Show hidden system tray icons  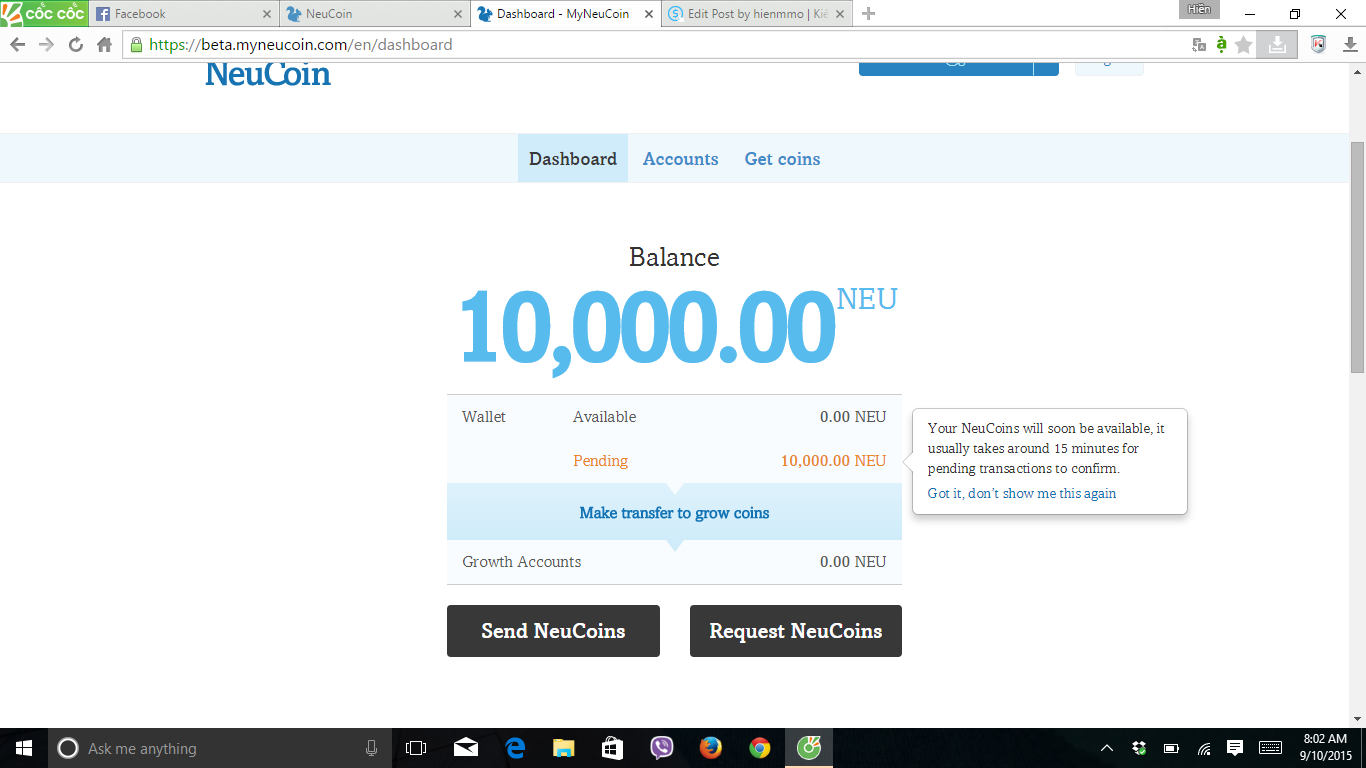(x=1107, y=748)
